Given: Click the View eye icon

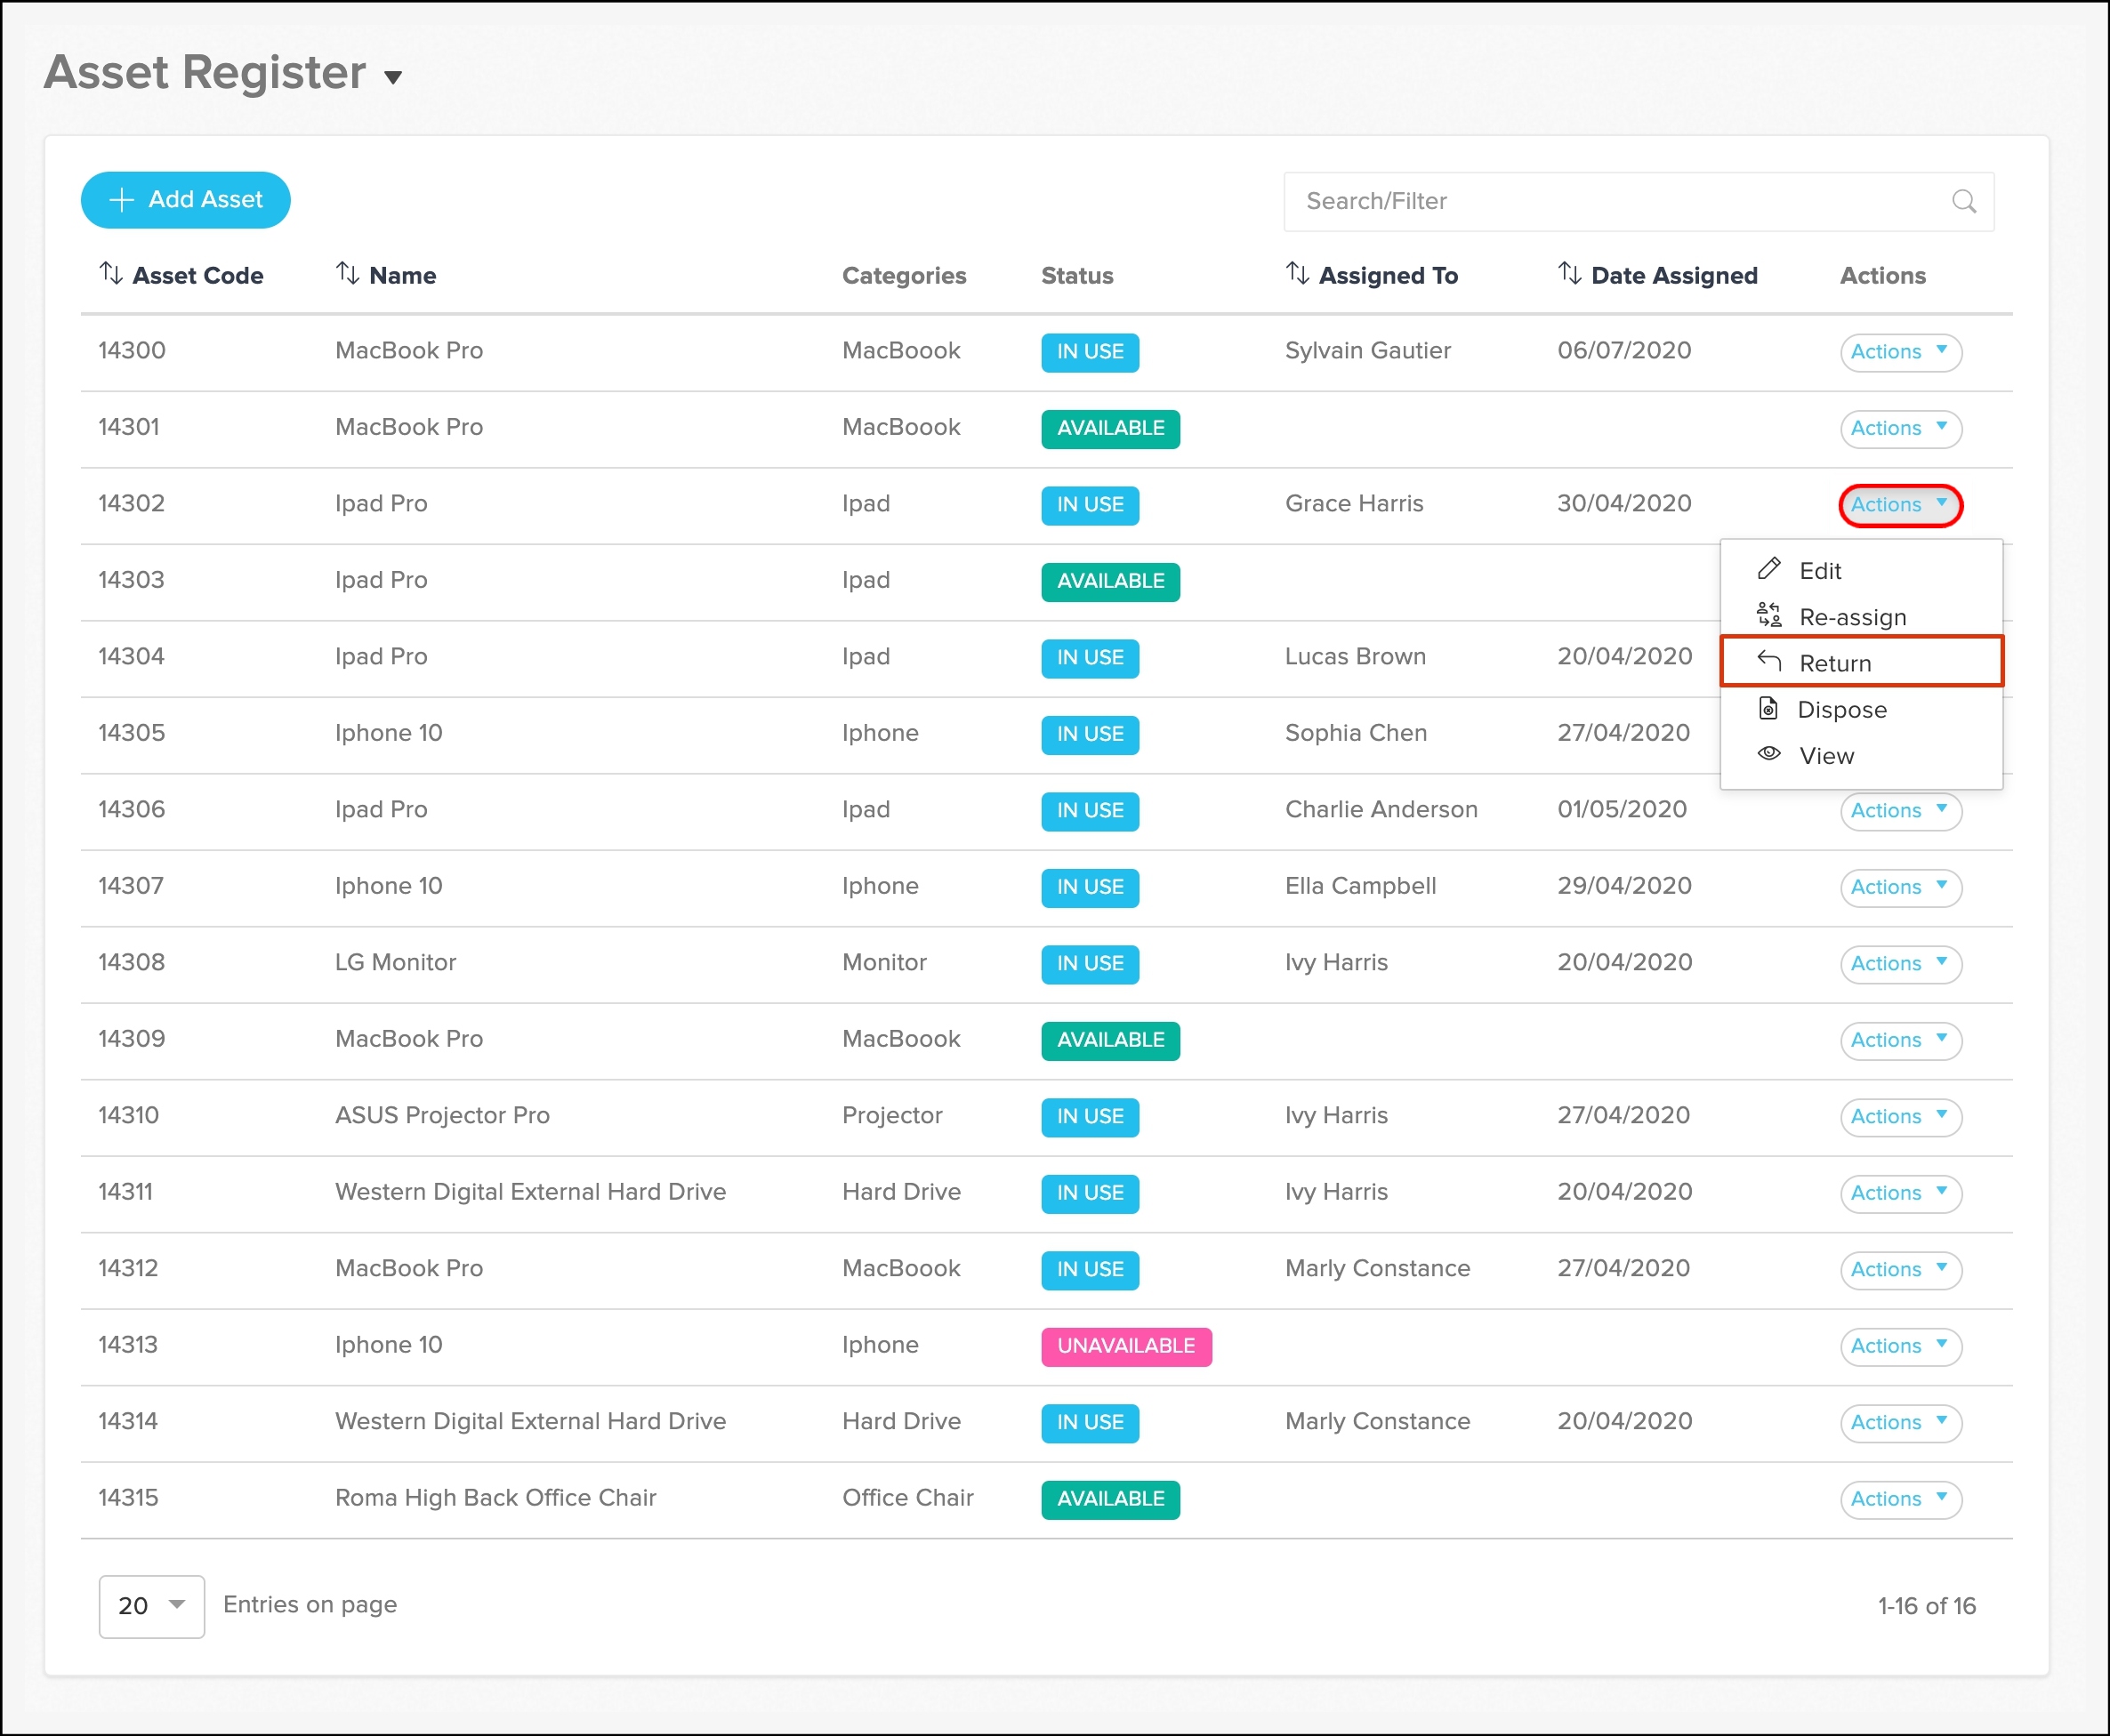Looking at the screenshot, I should coord(1768,754).
